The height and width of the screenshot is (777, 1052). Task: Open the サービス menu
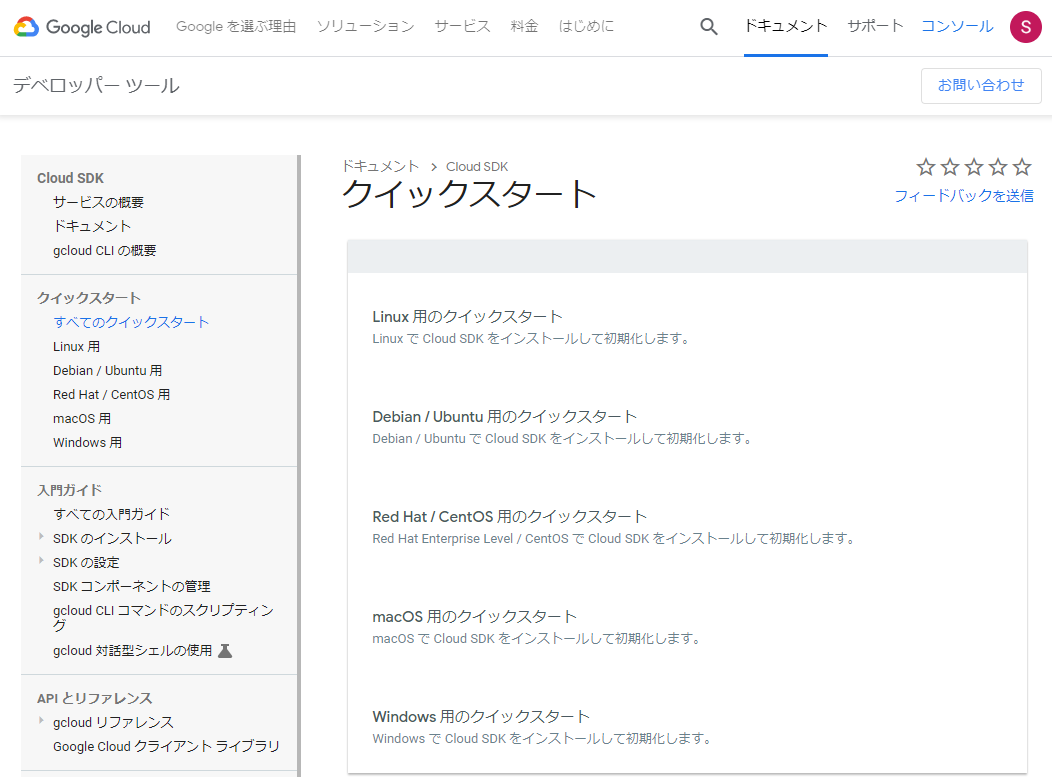pos(462,27)
